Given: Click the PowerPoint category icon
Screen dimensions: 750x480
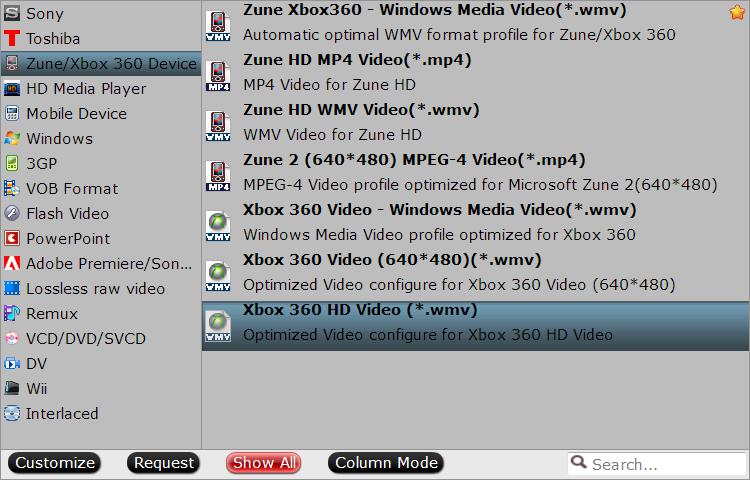Looking at the screenshot, I should (x=12, y=238).
